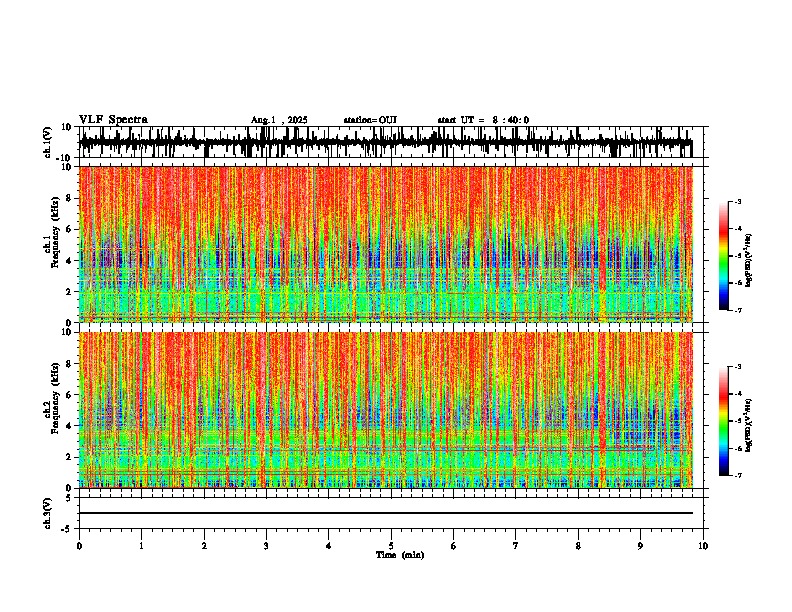Viewport: 792px width, 612px height.
Task: Click the 'Time (min)' axis title
Action: coord(400,555)
